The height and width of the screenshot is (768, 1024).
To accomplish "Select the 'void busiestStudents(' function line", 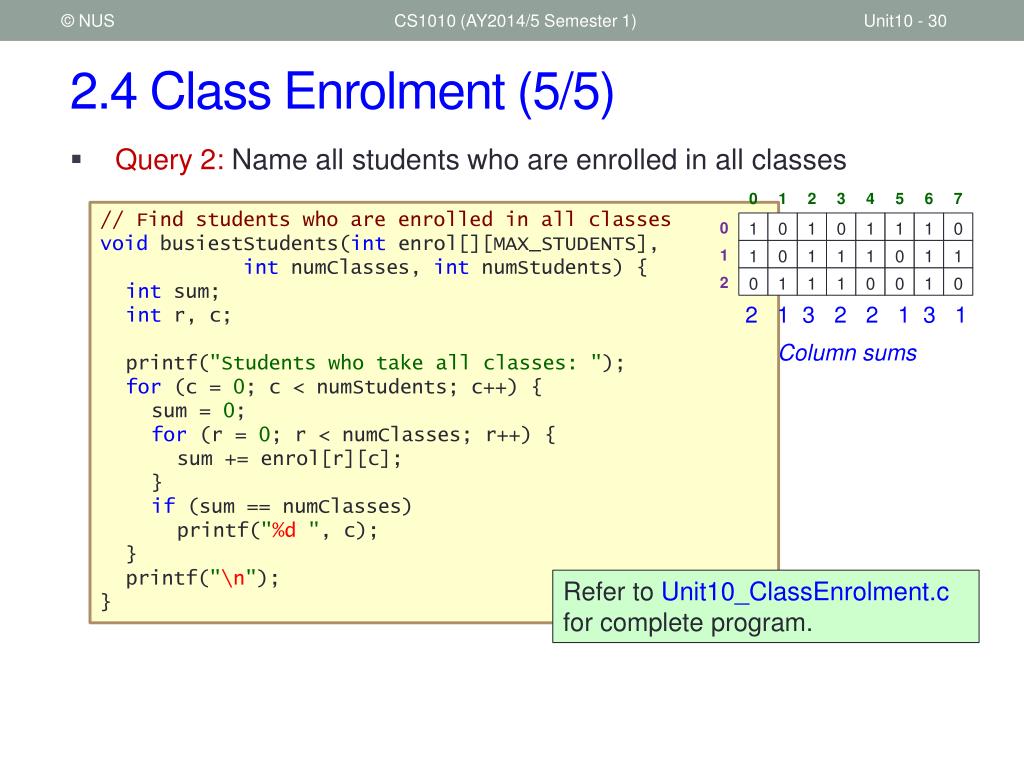I will [379, 244].
